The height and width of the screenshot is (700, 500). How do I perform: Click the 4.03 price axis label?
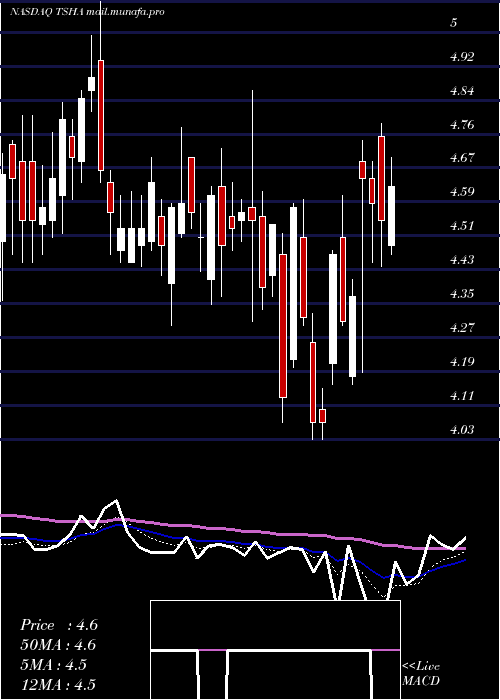[461, 429]
